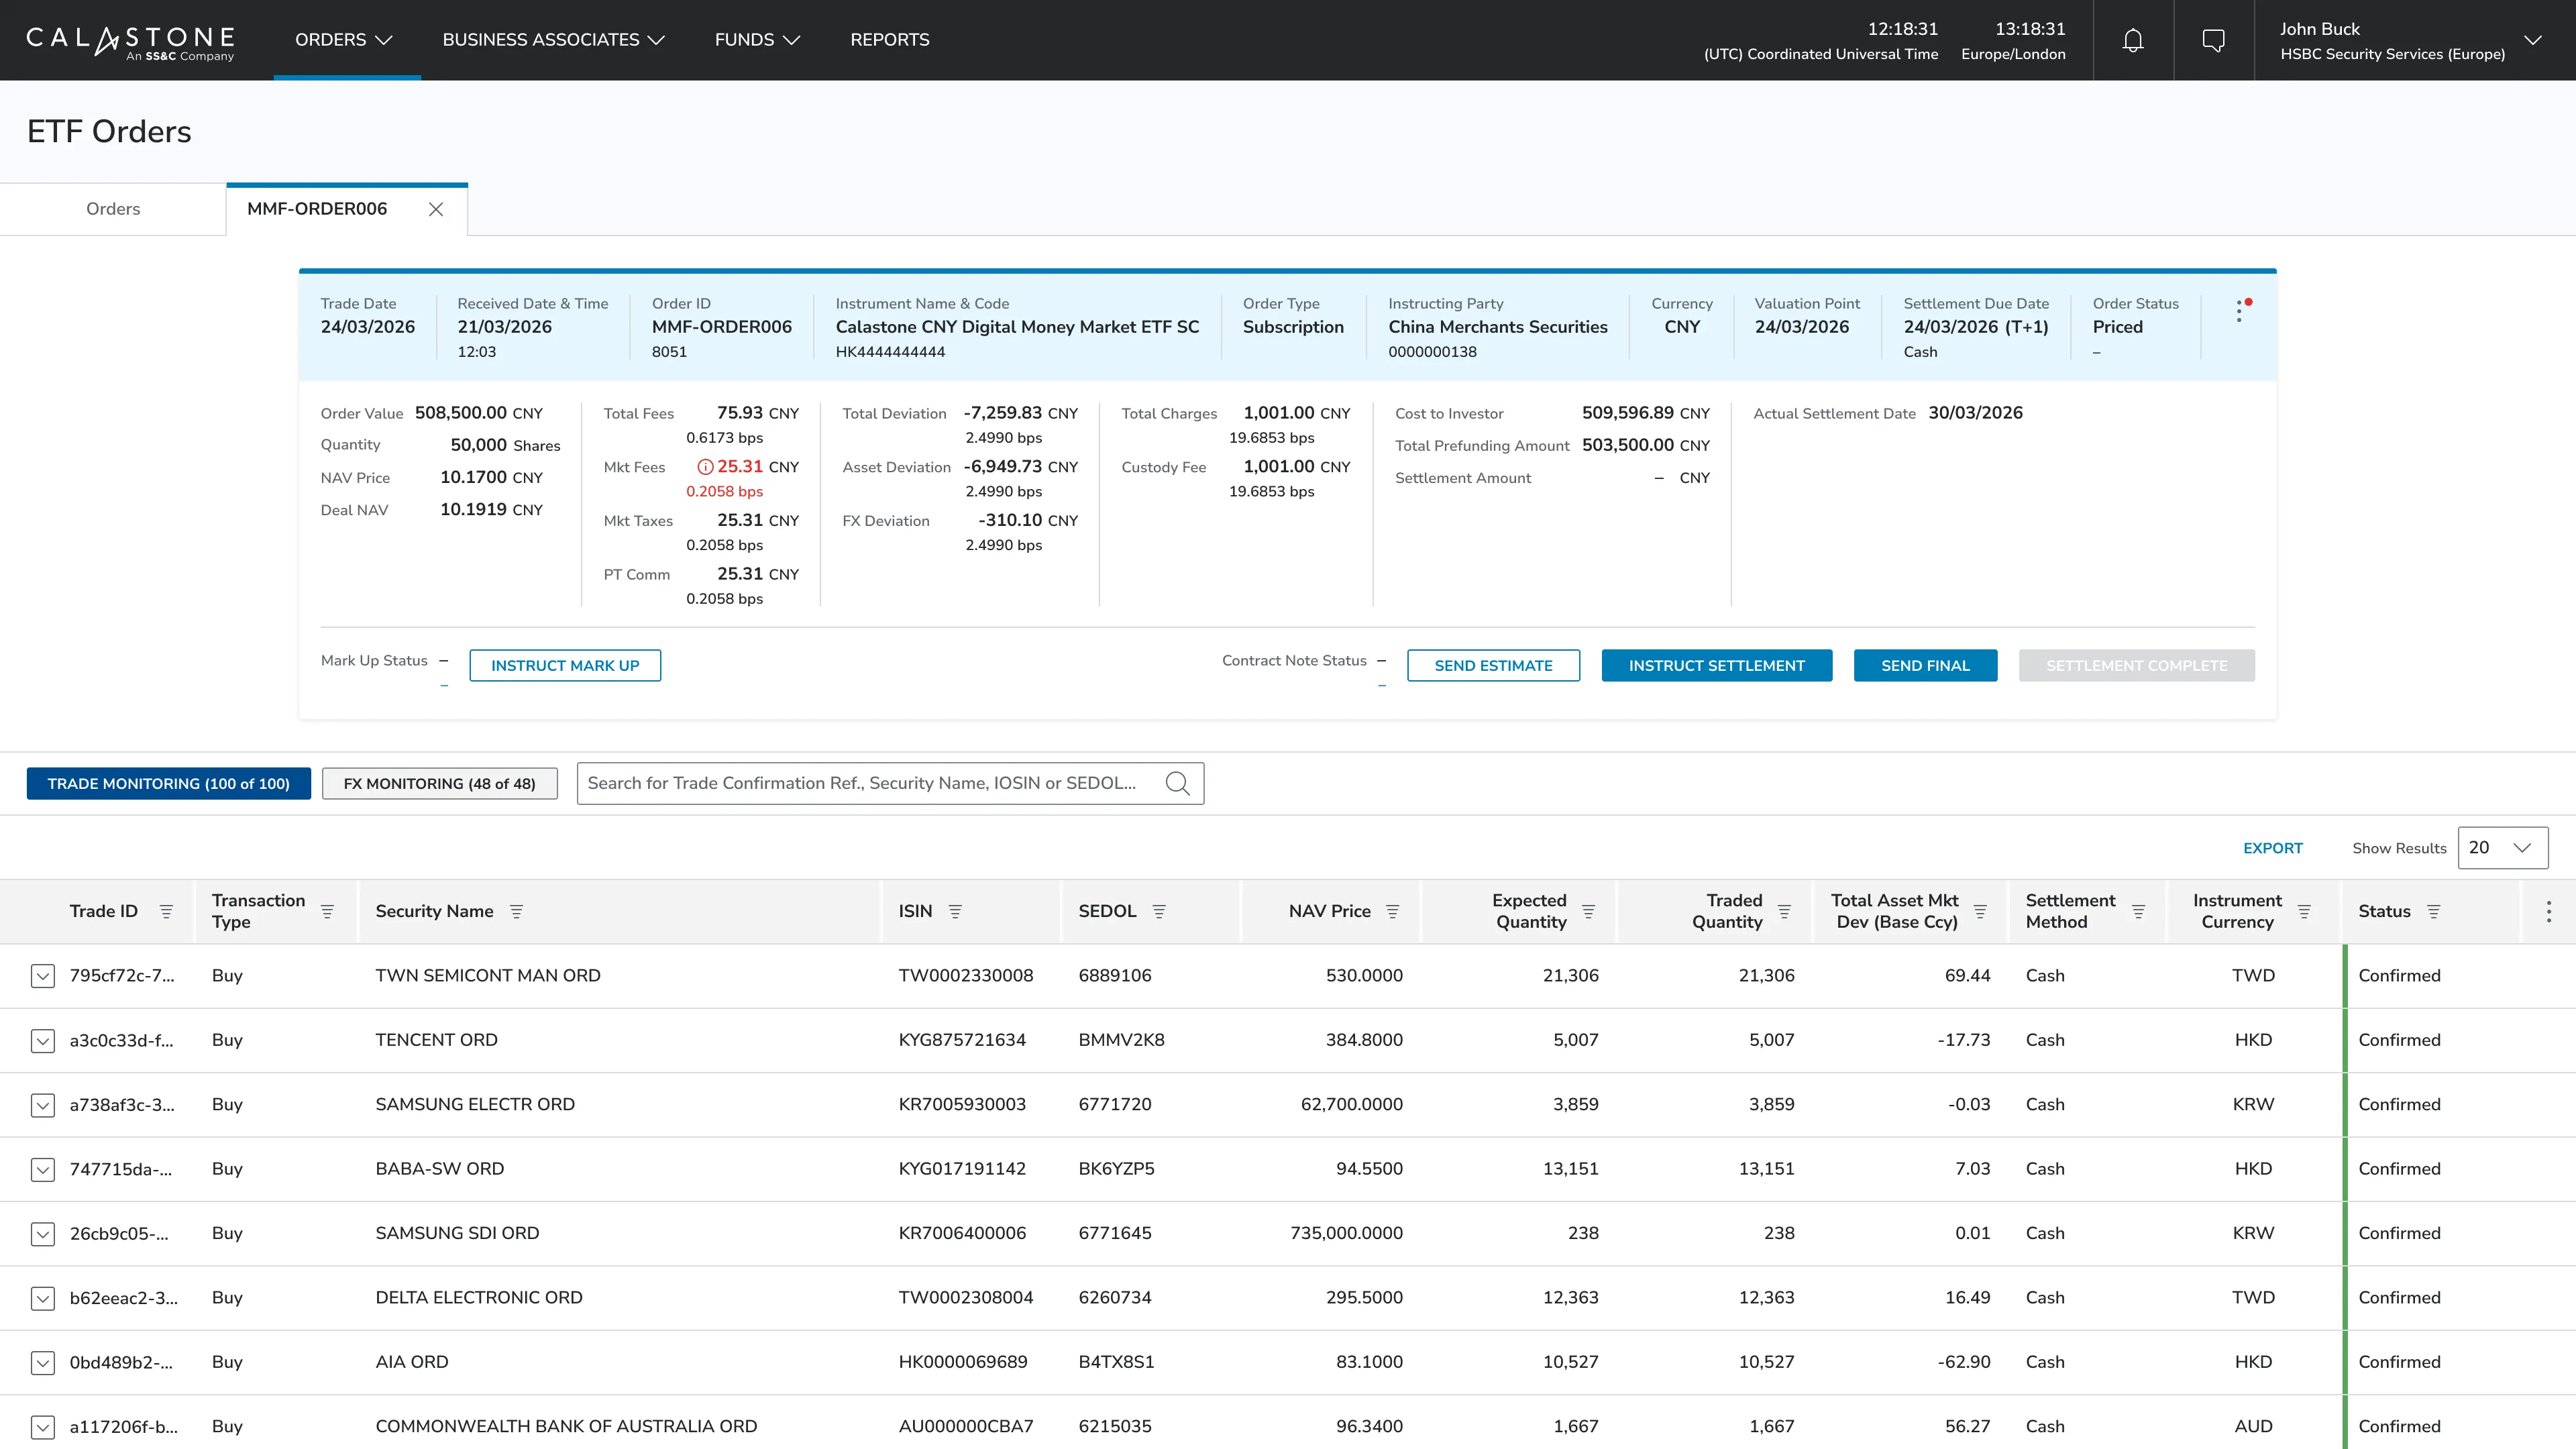The width and height of the screenshot is (2576, 1449).
Task: Filter the Transaction Type column
Action: click(x=327, y=911)
